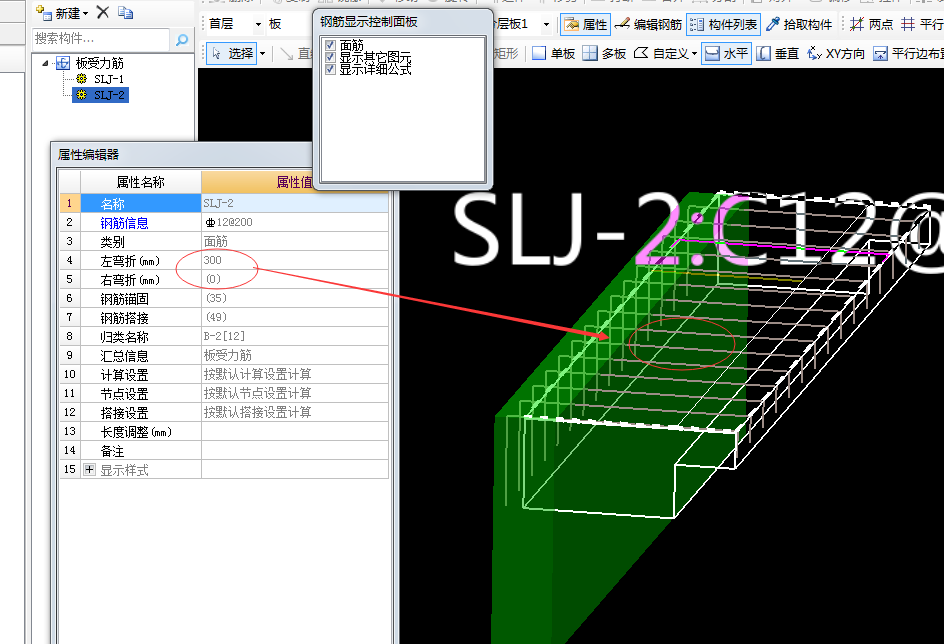Select the 垂直 vertical layout button
Image resolution: width=944 pixels, height=644 pixels.
(777, 54)
